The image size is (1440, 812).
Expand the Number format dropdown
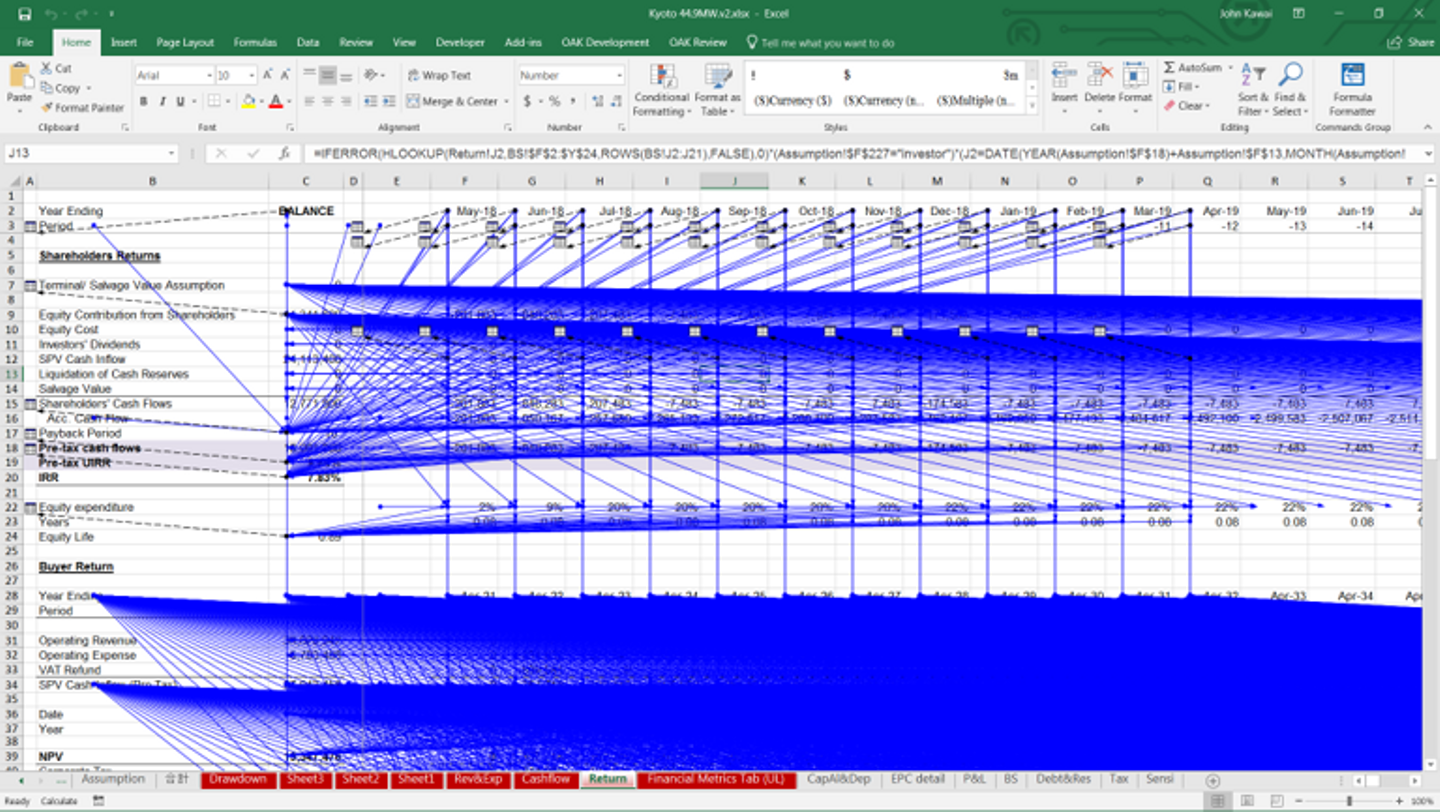[x=620, y=75]
